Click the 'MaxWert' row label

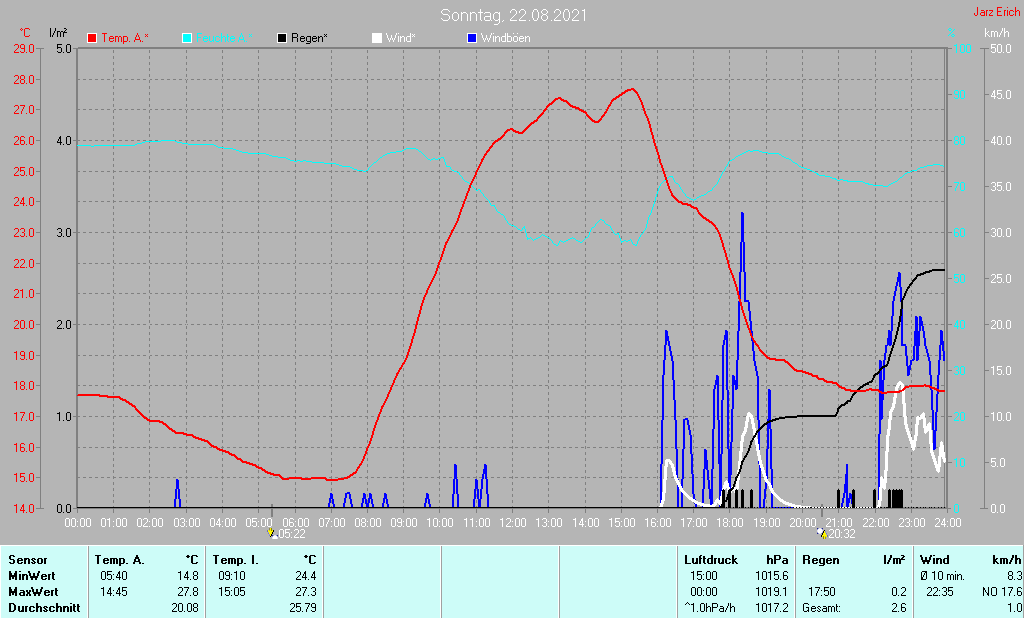tap(33, 591)
